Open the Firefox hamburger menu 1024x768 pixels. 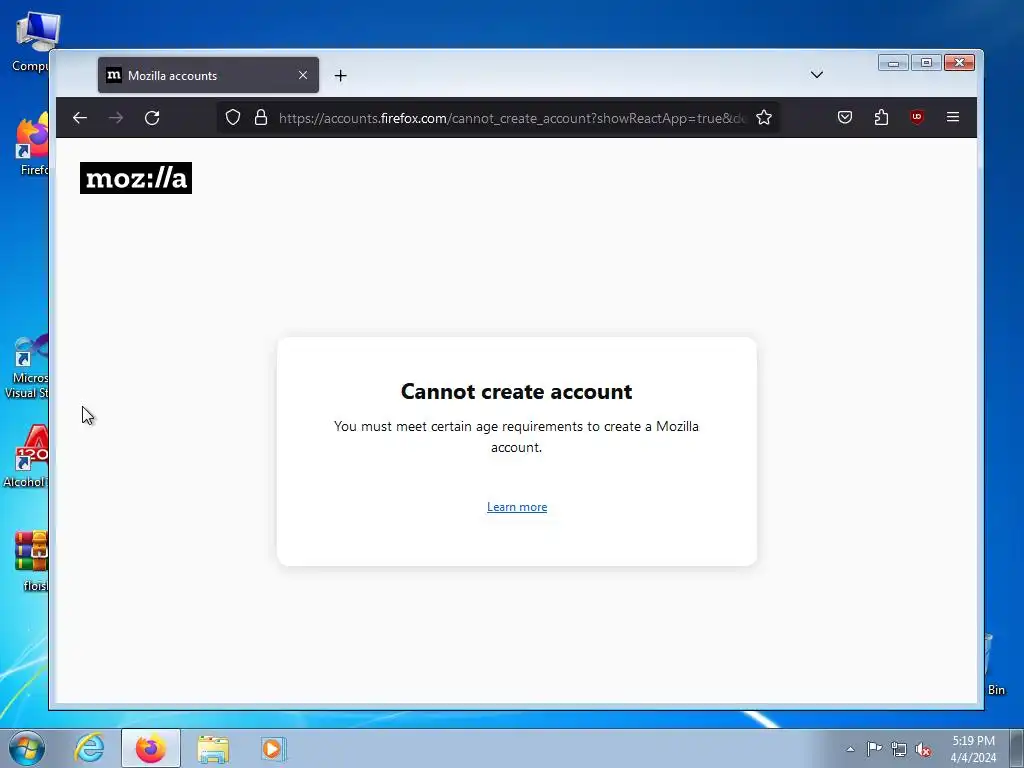[953, 118]
